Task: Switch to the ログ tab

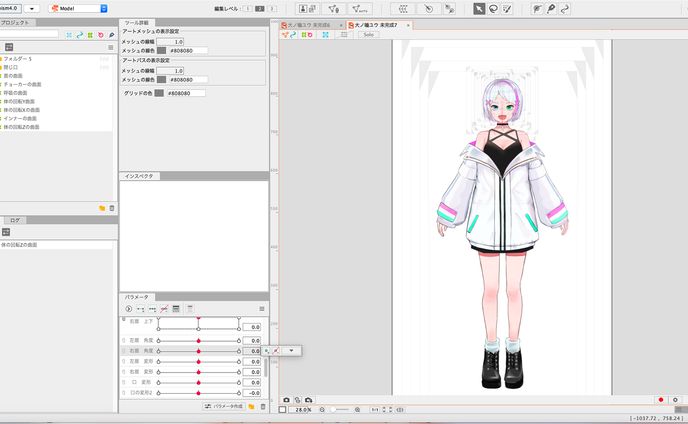Action: pyautogui.click(x=15, y=220)
